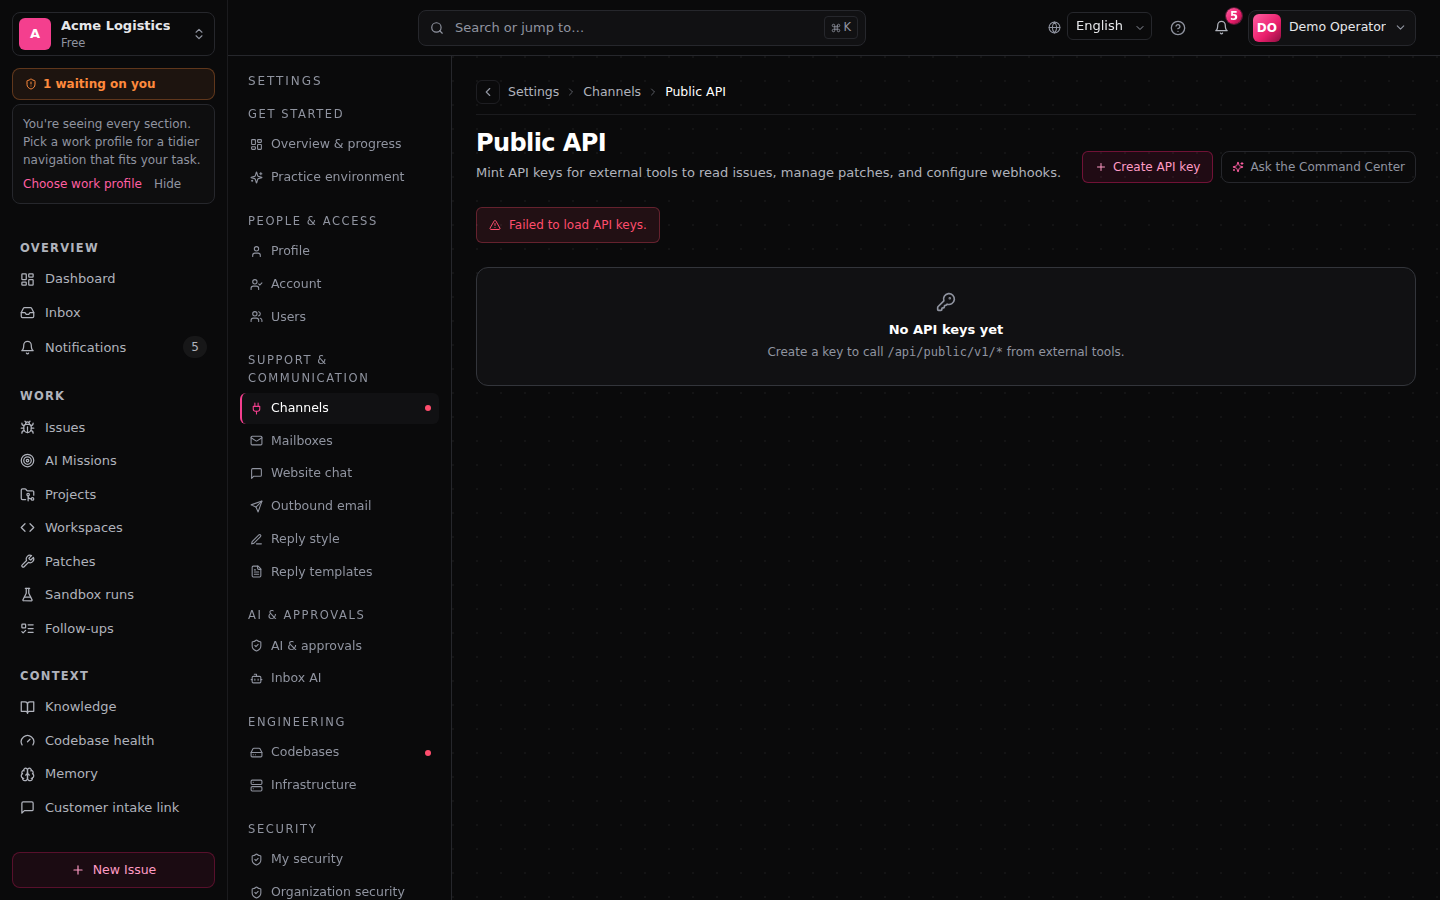Click 1 waiting on you banner
The width and height of the screenshot is (1440, 900).
click(113, 84)
